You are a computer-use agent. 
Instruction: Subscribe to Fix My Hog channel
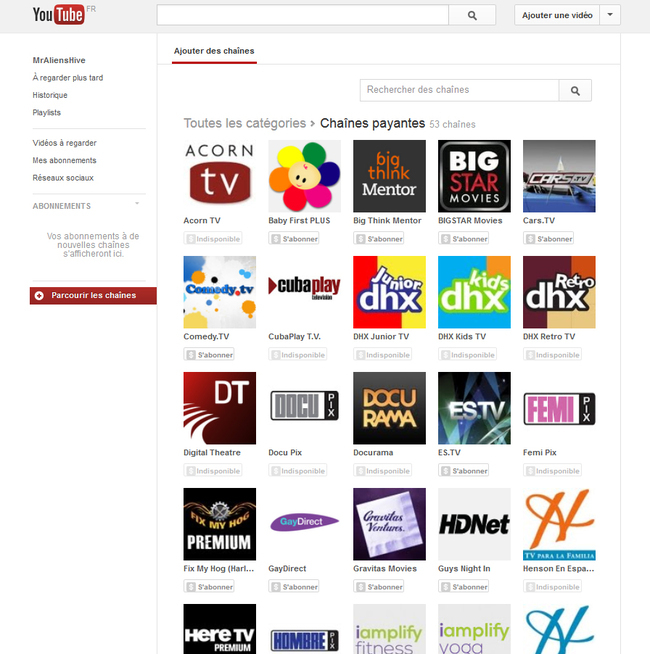click(209, 587)
